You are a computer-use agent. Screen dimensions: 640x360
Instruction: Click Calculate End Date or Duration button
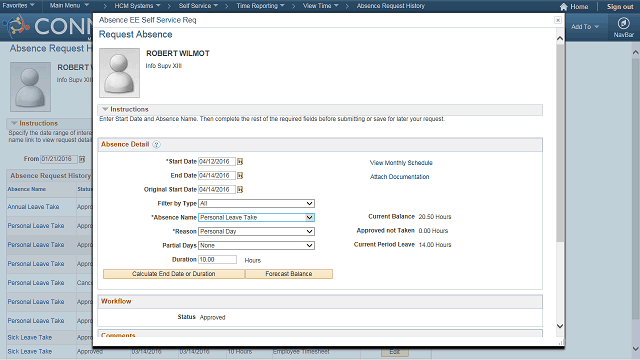point(174,274)
